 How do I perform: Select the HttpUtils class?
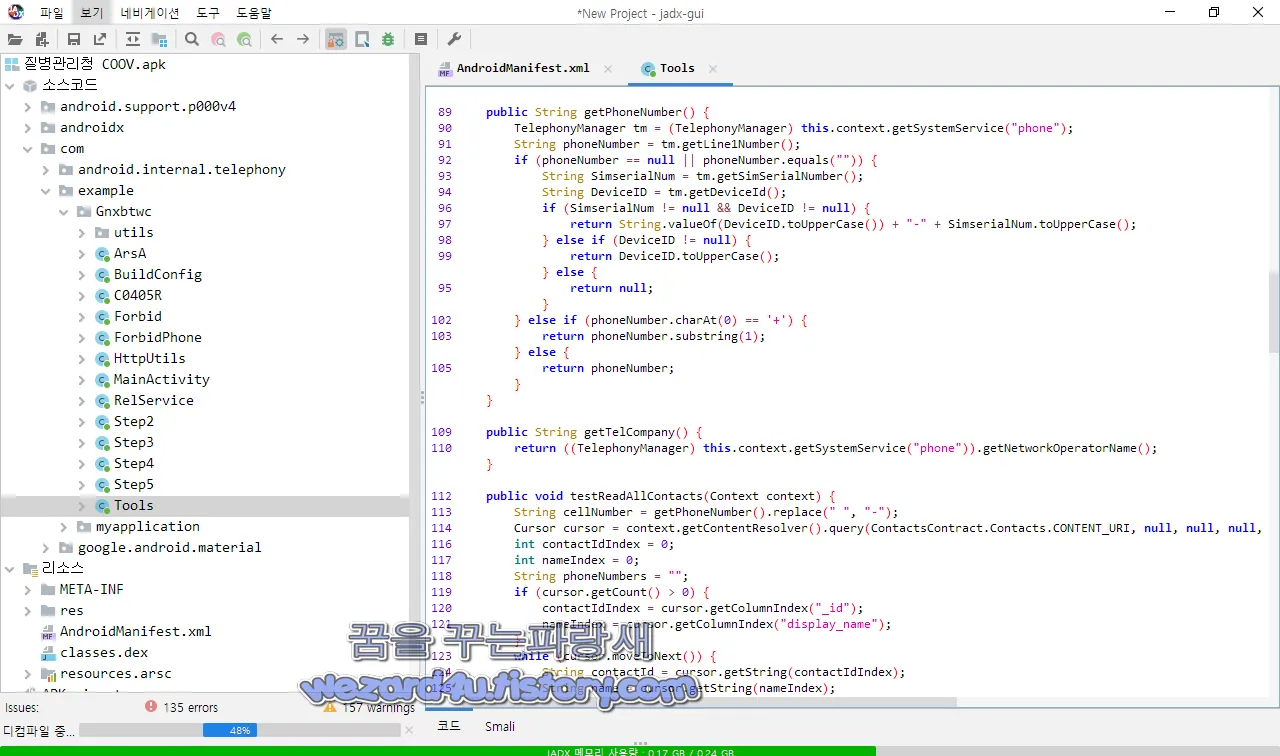149,358
